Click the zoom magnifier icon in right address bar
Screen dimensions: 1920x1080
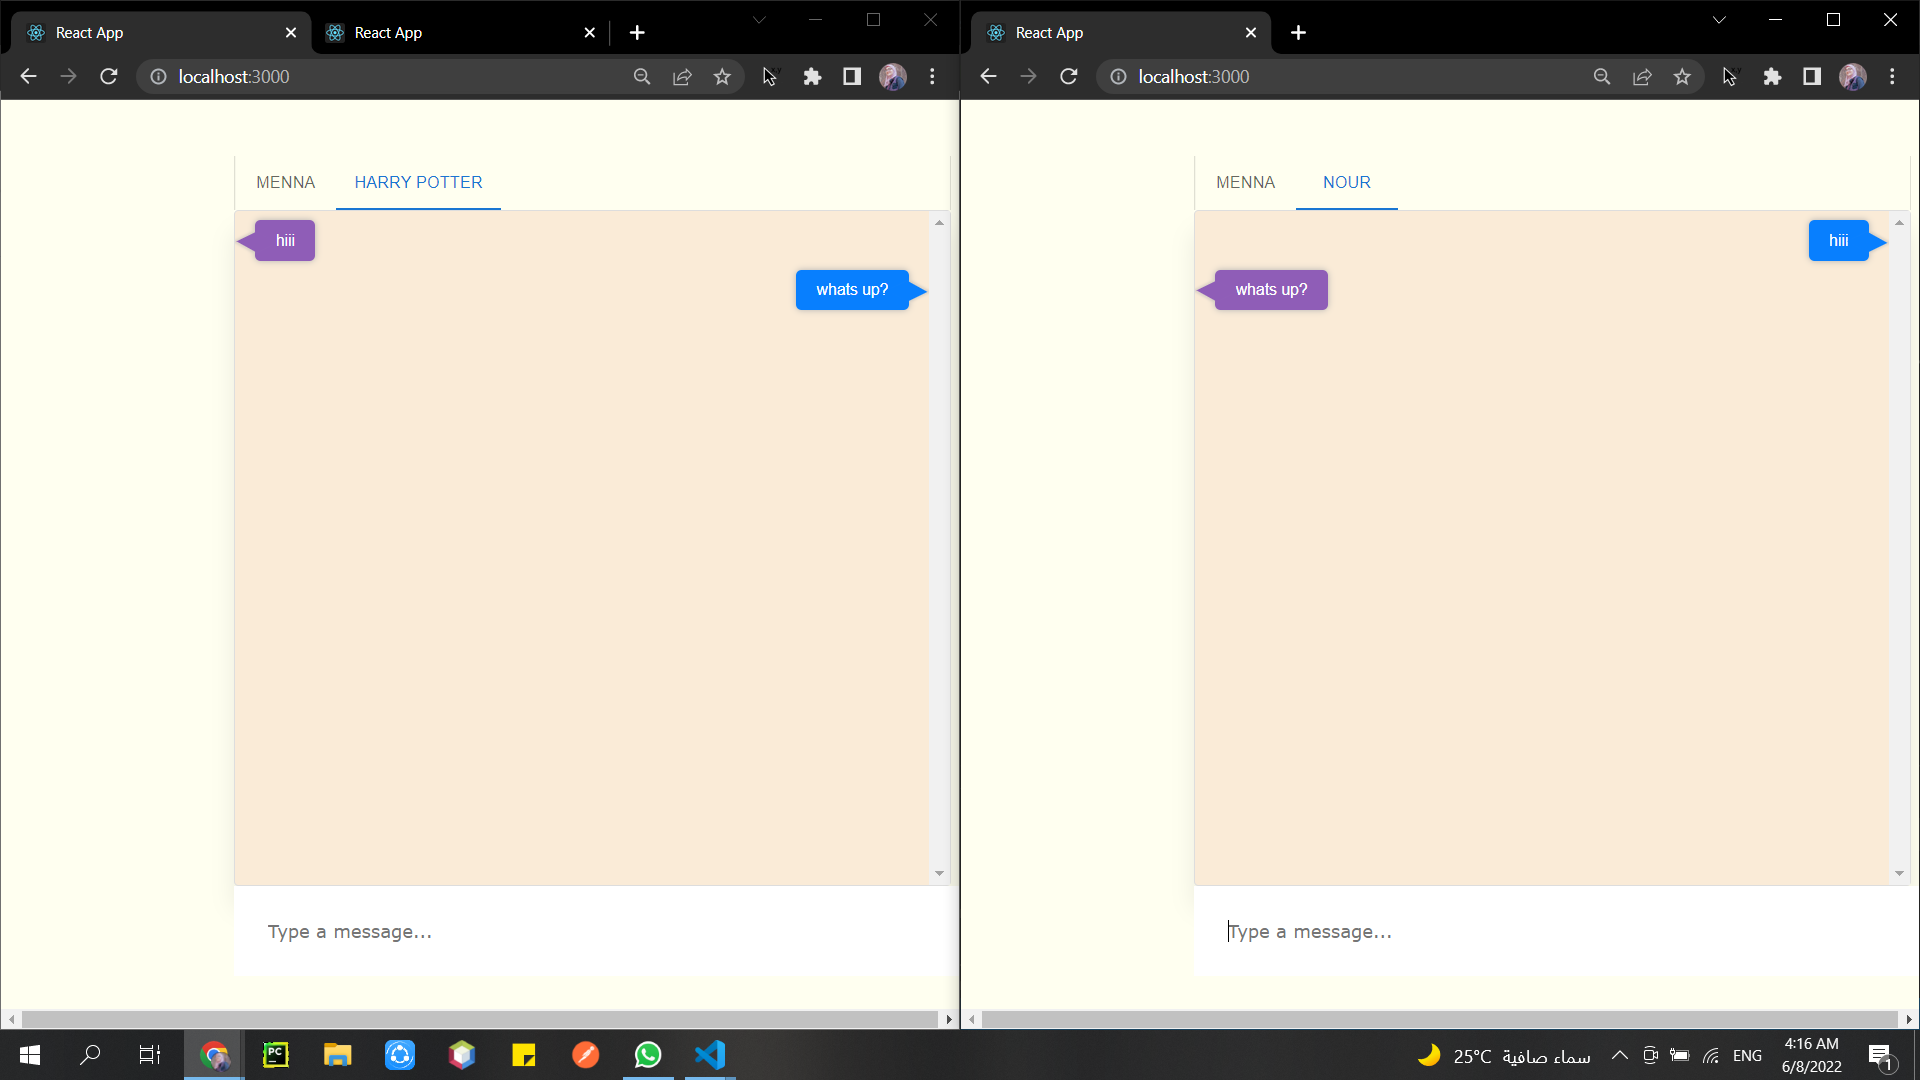[x=1602, y=76]
